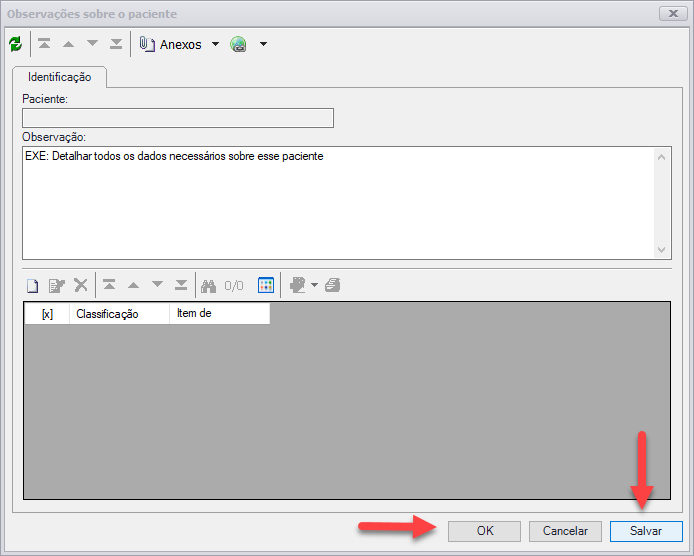Click the print icon in grid toolbar
Screen dimensions: 694x556
pos(332,285)
